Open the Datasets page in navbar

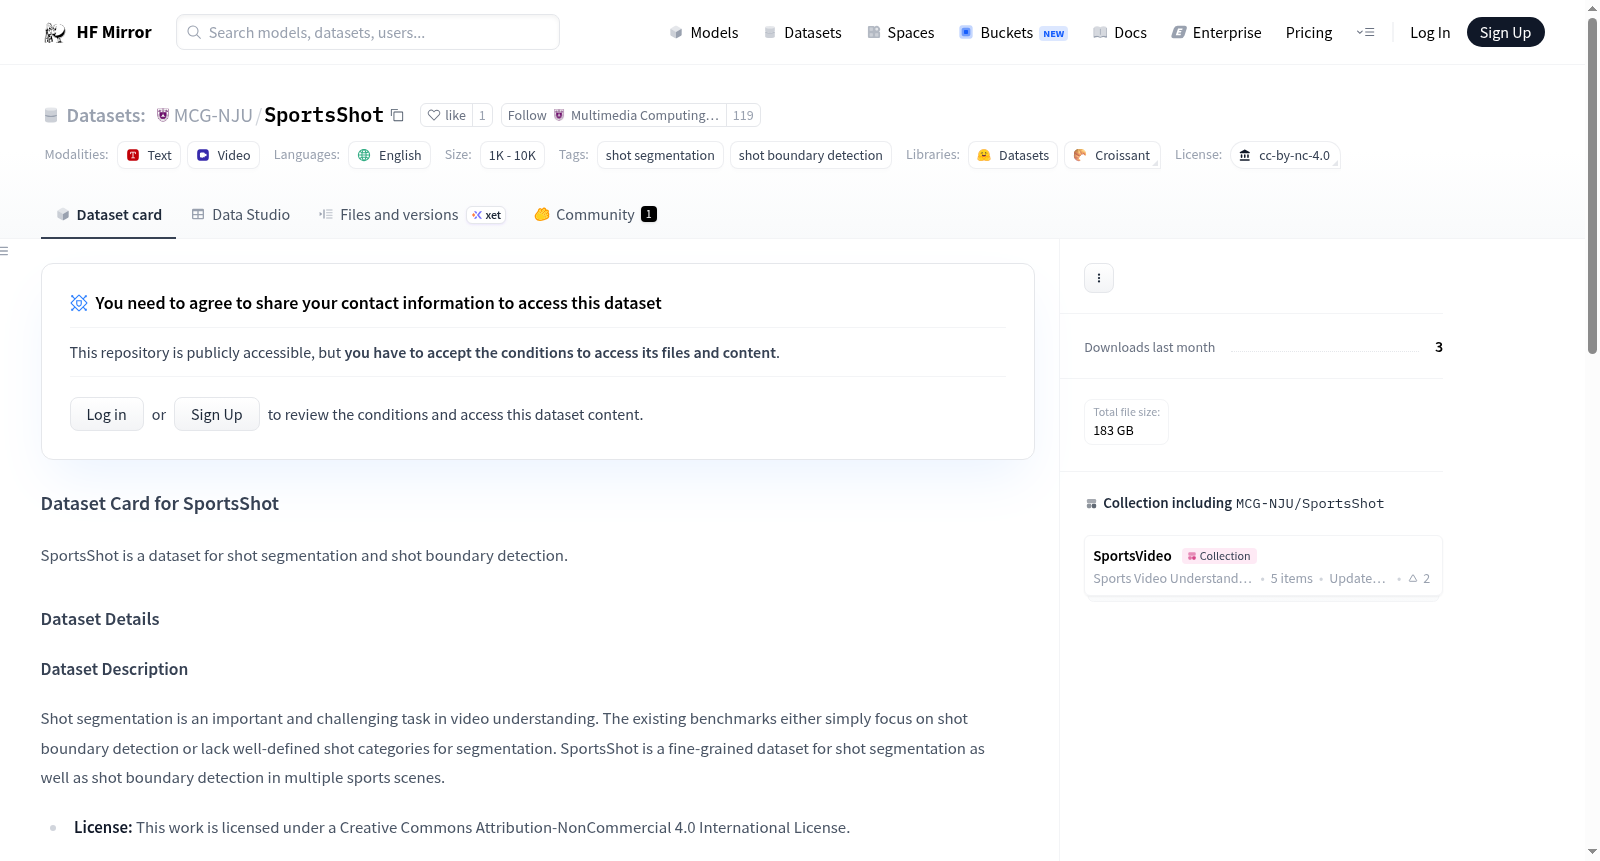point(802,32)
